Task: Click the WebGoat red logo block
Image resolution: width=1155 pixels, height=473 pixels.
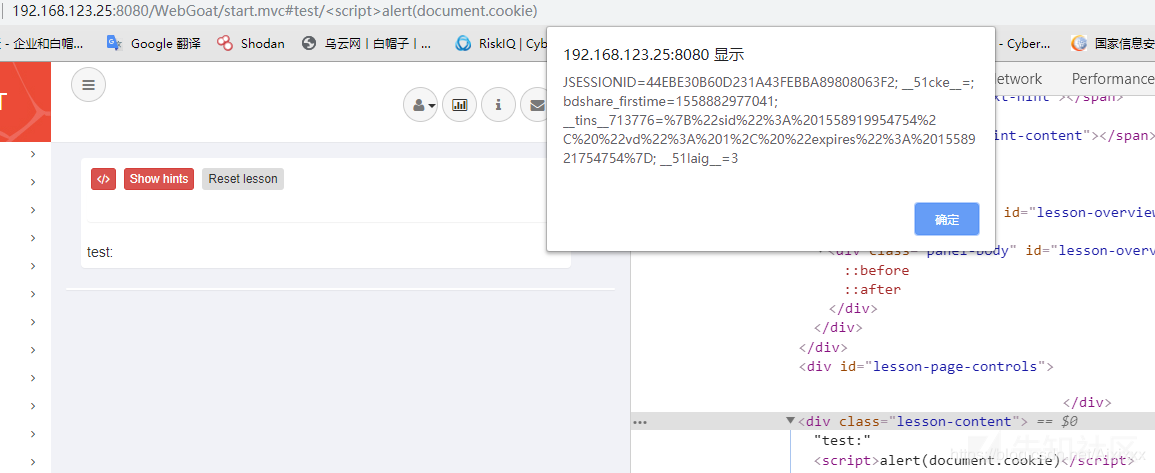Action: point(25,102)
